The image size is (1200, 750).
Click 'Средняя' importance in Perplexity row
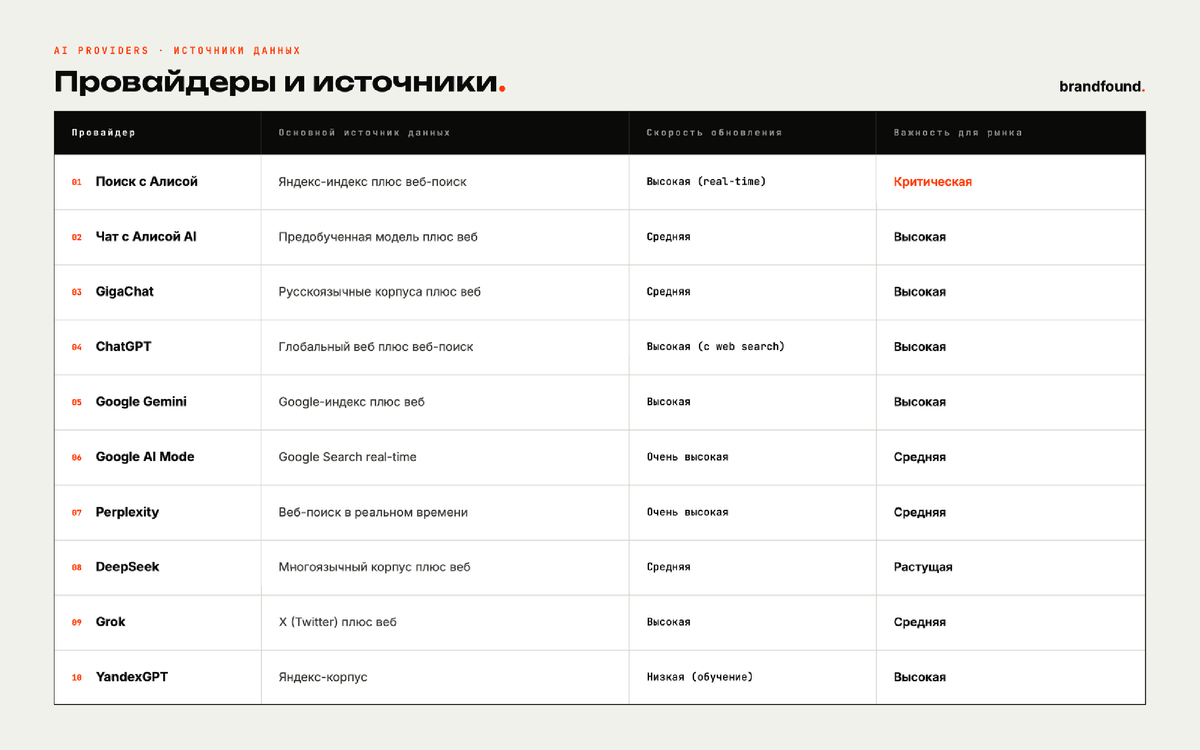[x=920, y=512]
